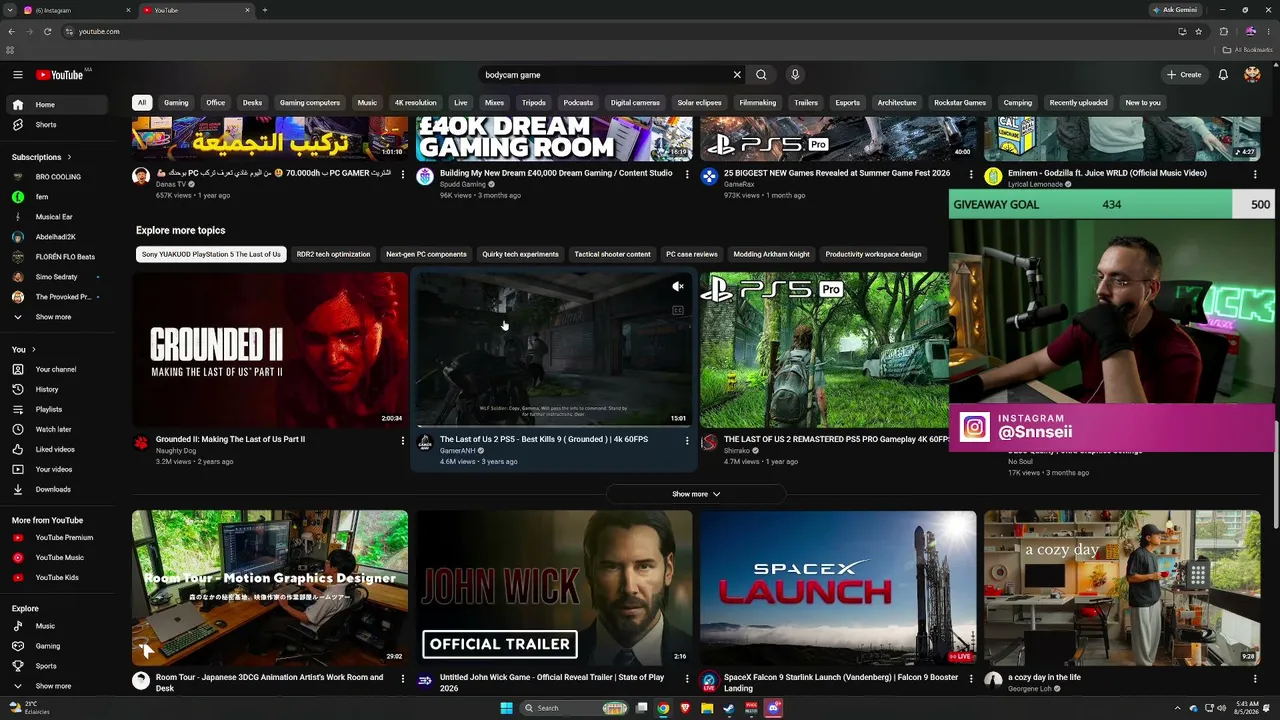Bookmark this page with the star icon

click(1198, 31)
